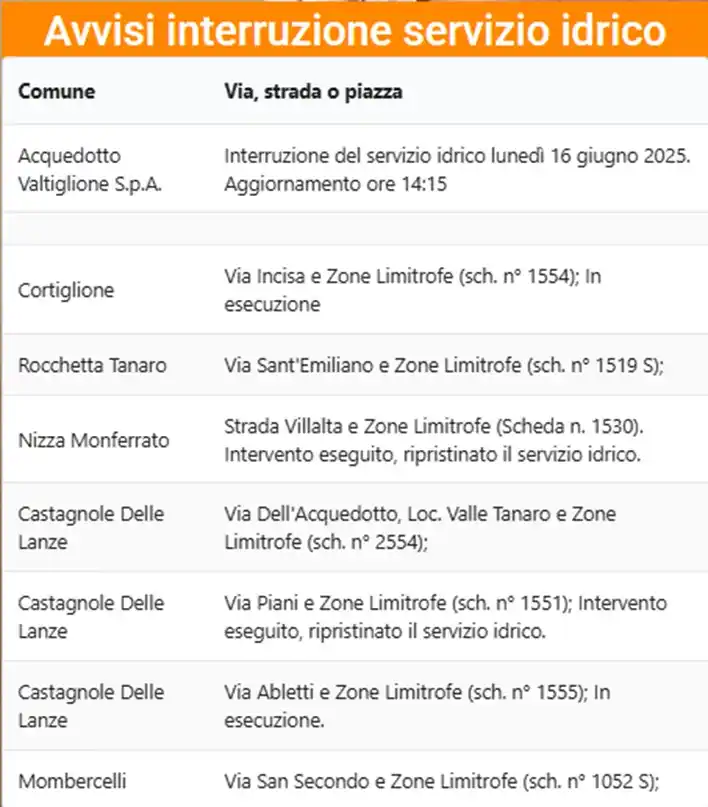Screen dimensions: 708x807
Task: Click the Via Abletti sch. n° 1555 entry
Action: (x=417, y=706)
